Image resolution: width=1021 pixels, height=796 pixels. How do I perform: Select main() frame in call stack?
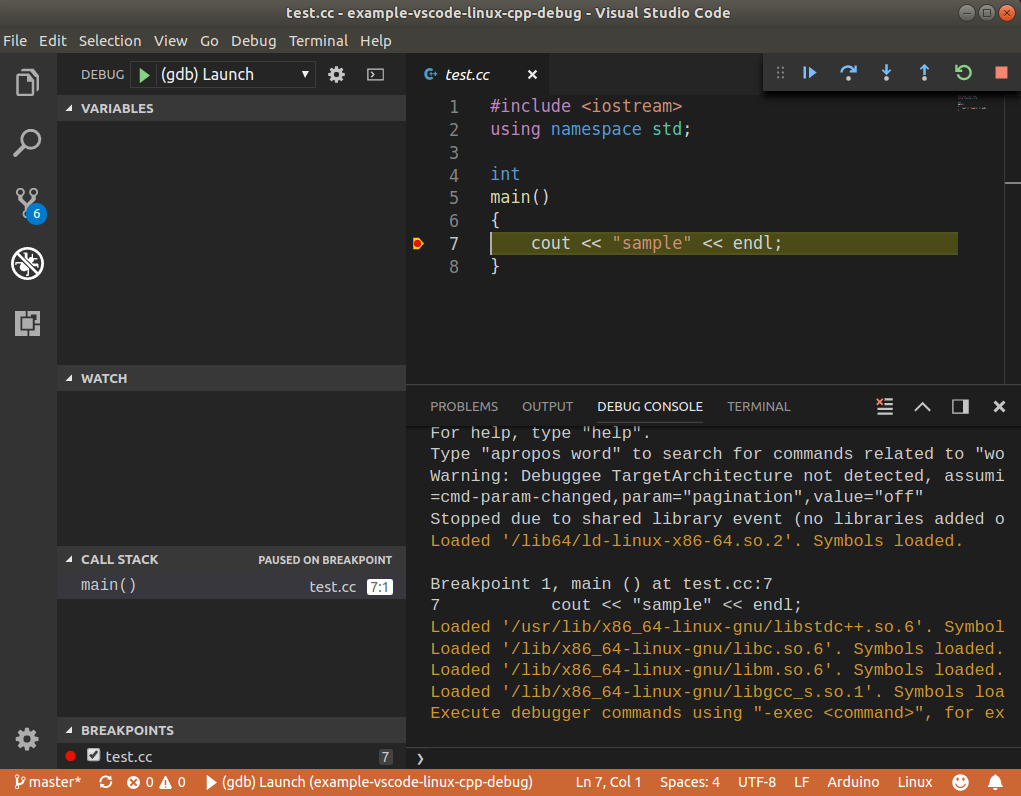tap(231, 586)
